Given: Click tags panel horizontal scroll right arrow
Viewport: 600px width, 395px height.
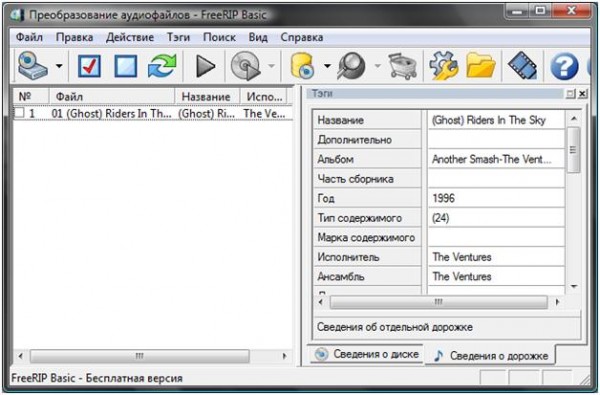Looking at the screenshot, I should pyautogui.click(x=557, y=302).
